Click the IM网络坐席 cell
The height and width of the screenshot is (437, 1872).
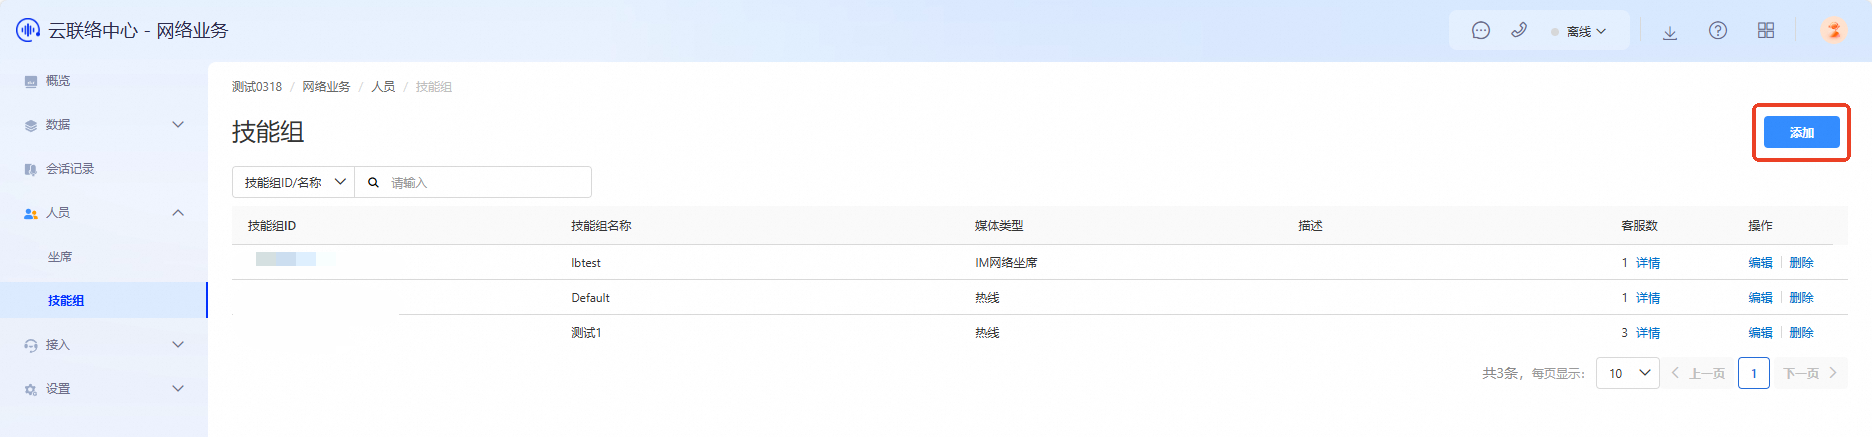[x=1006, y=263]
